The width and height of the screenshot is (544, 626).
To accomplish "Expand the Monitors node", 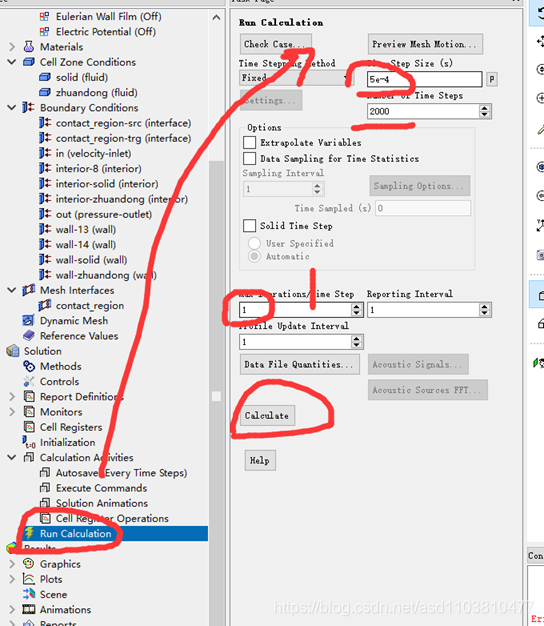I will click(12, 412).
